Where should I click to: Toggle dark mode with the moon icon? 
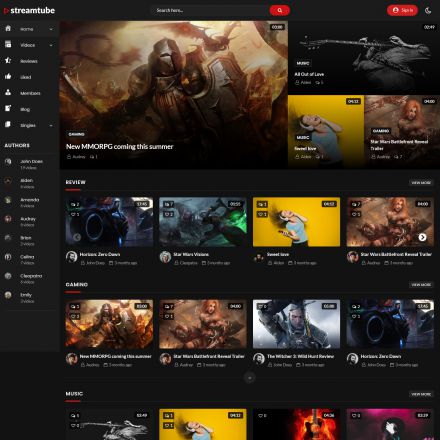(x=428, y=10)
